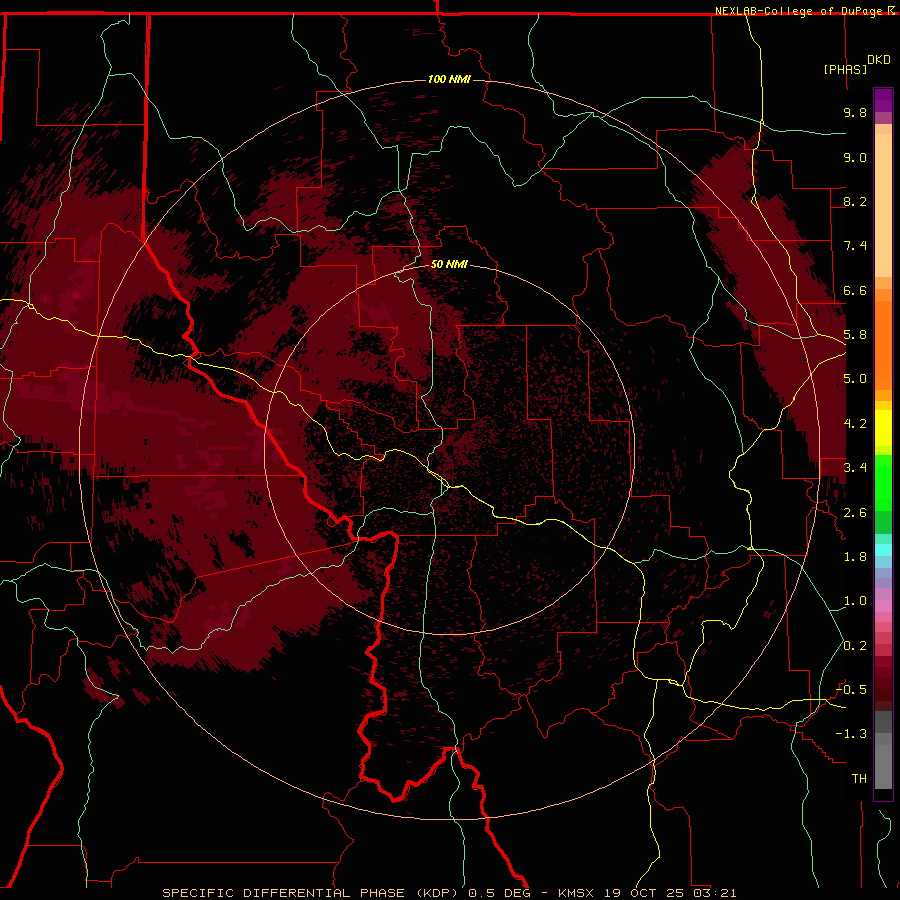Click the 1.8 legend value

855,557
